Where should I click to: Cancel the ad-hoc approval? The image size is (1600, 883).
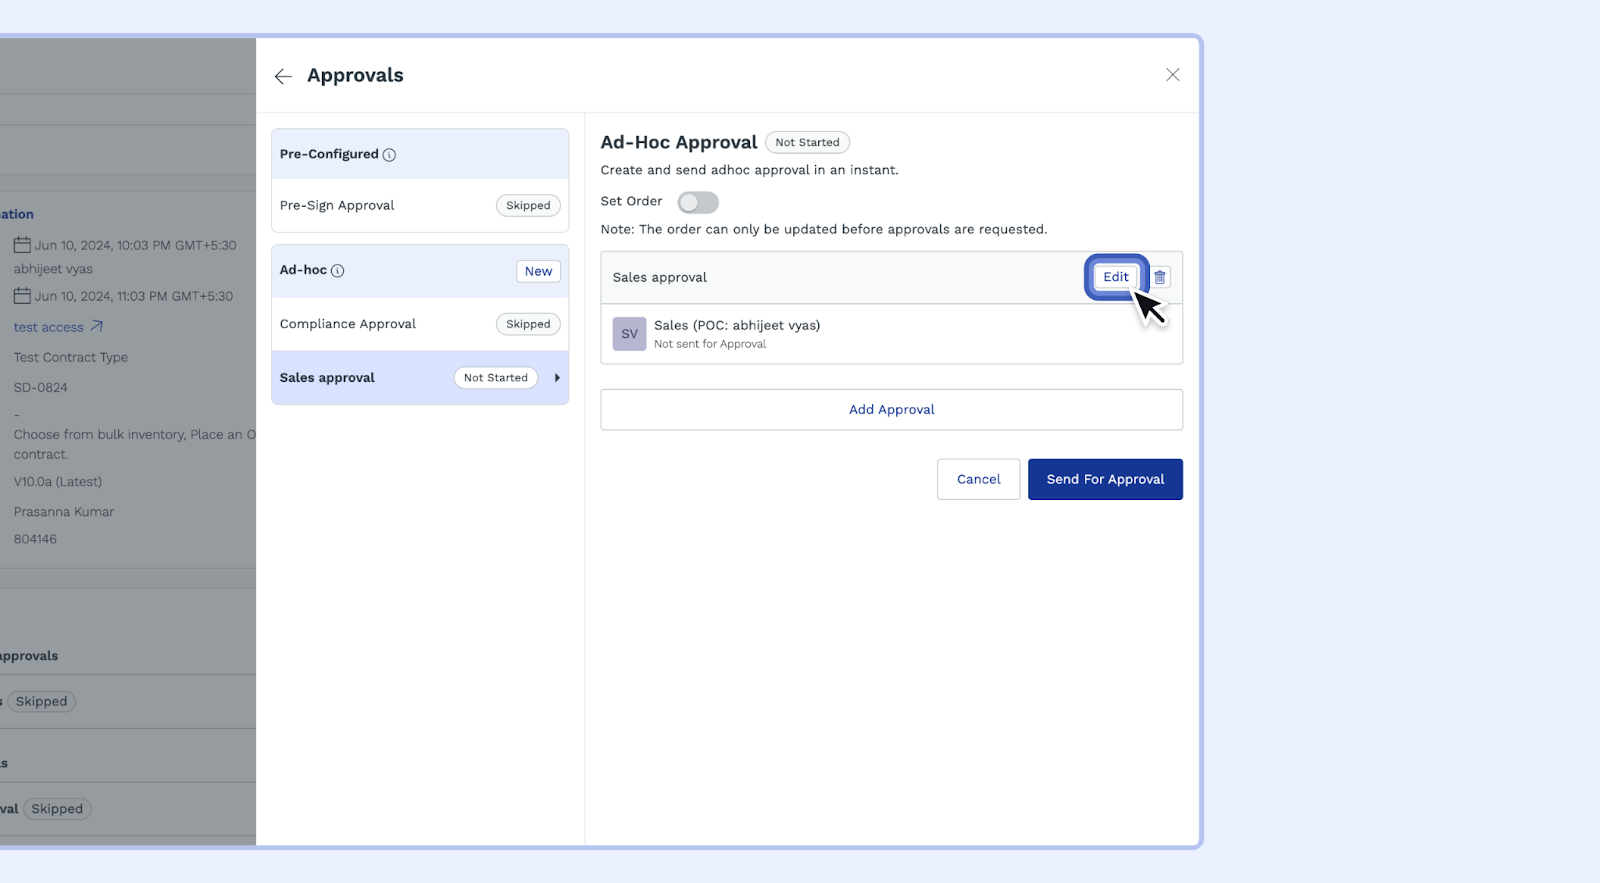(978, 480)
